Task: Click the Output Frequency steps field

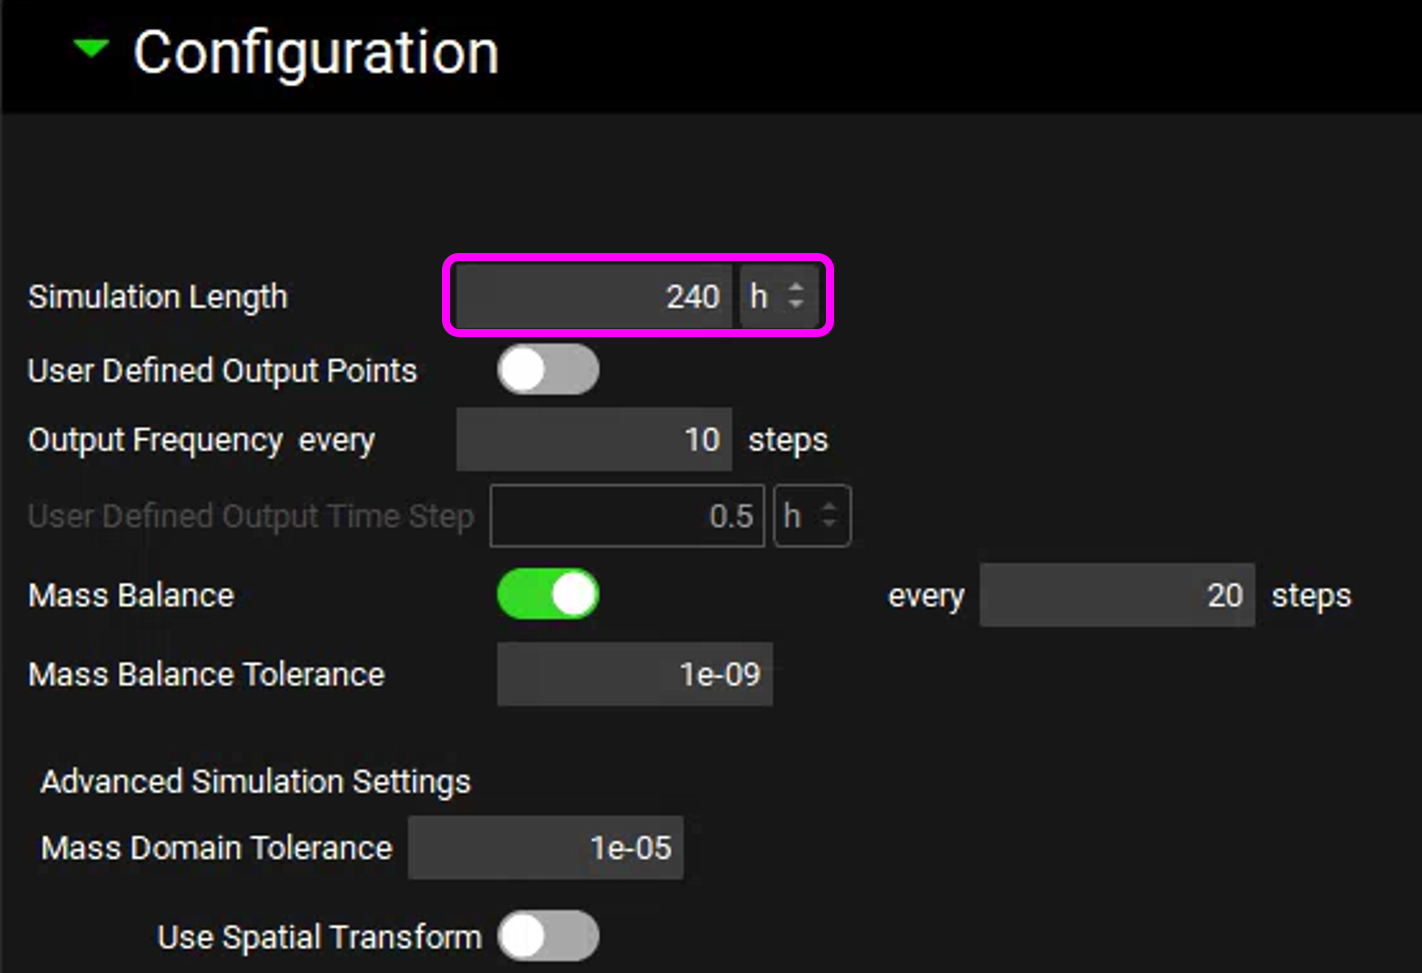Action: (x=594, y=440)
